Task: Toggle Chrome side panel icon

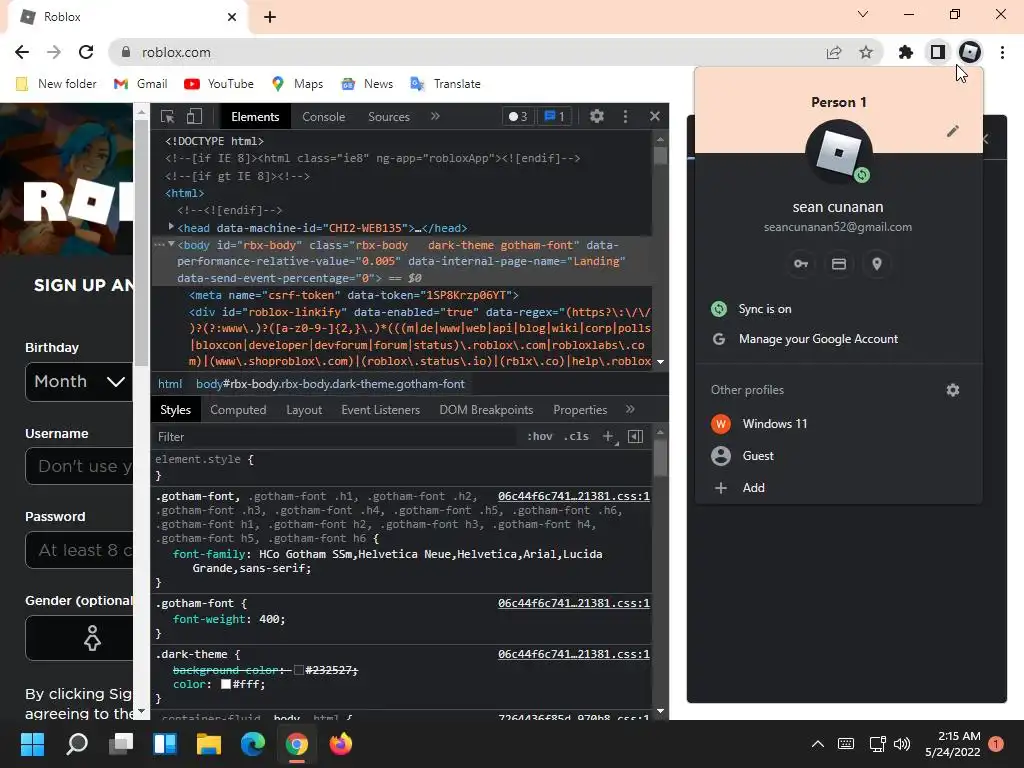Action: click(938, 52)
